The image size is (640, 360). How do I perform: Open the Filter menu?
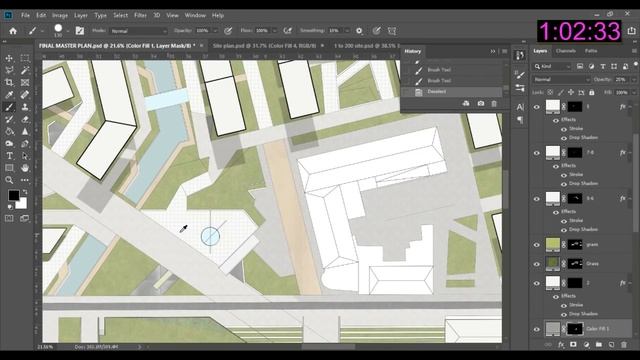point(140,15)
